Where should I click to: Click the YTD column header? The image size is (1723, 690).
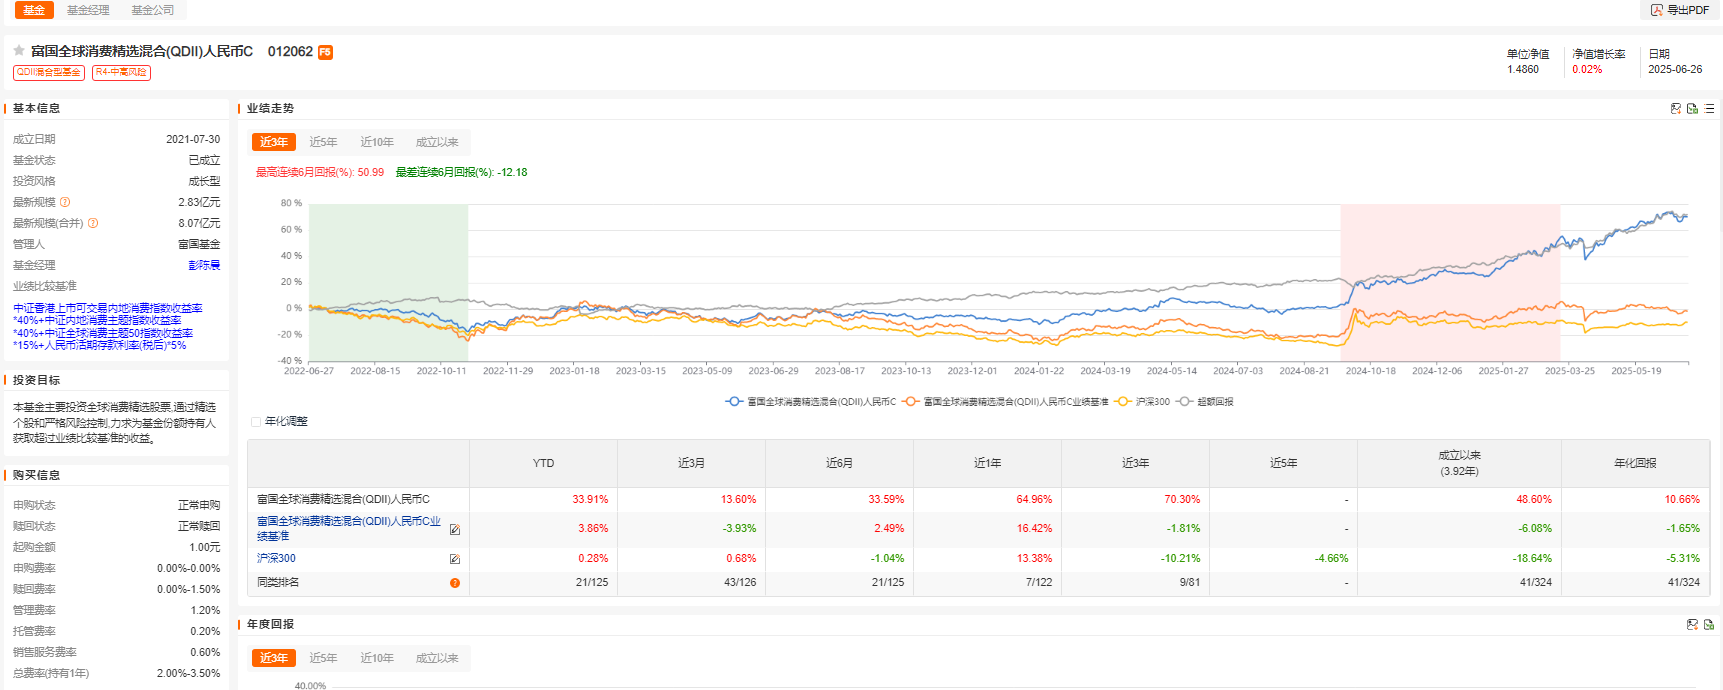tap(543, 463)
